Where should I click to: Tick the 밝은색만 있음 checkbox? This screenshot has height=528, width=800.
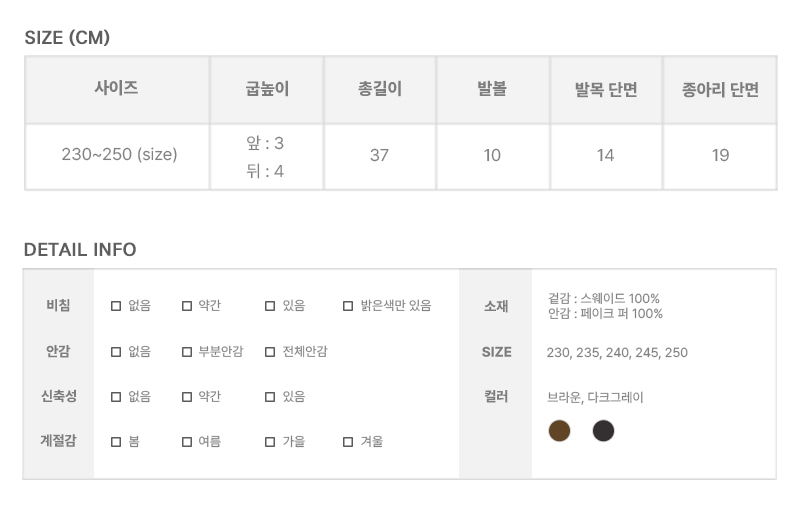pyautogui.click(x=348, y=306)
